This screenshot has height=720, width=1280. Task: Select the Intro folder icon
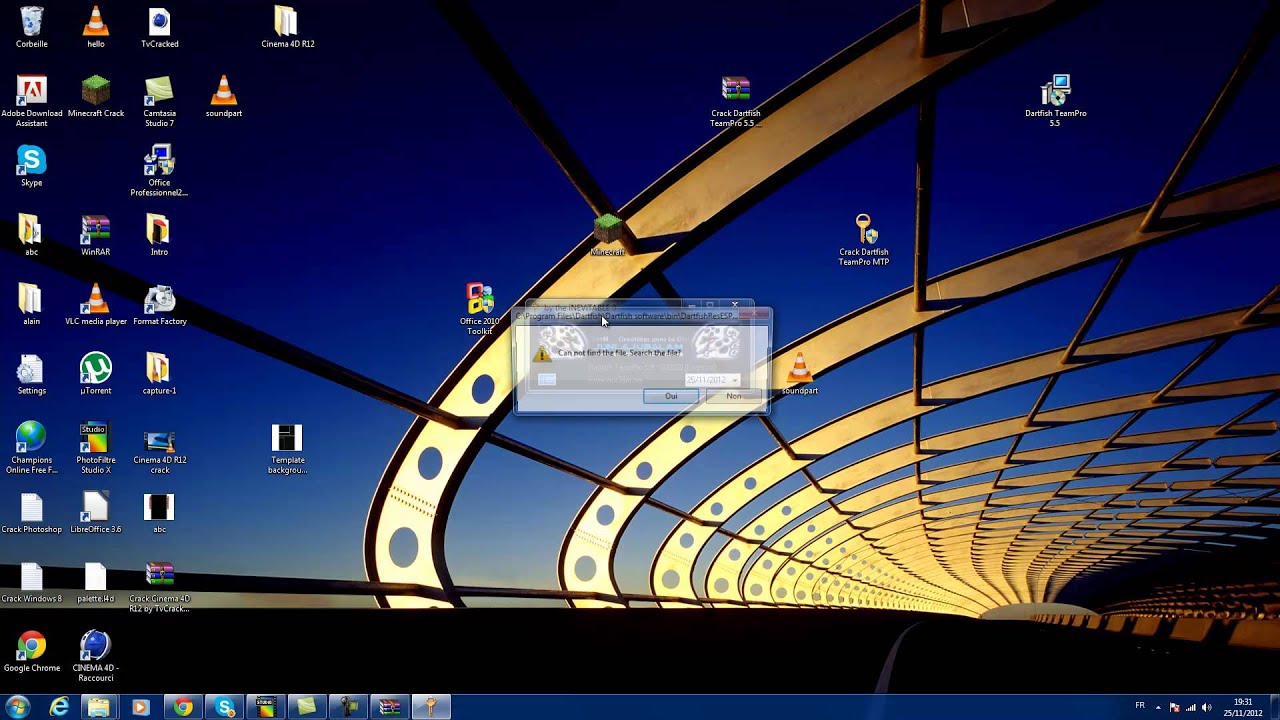coord(160,236)
